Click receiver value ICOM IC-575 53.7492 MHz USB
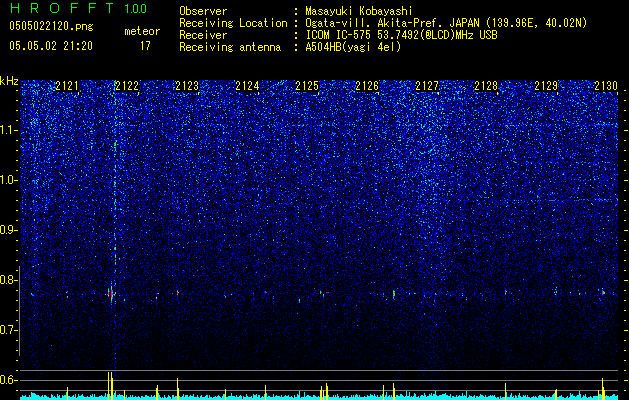629x400 pixels. [401, 35]
